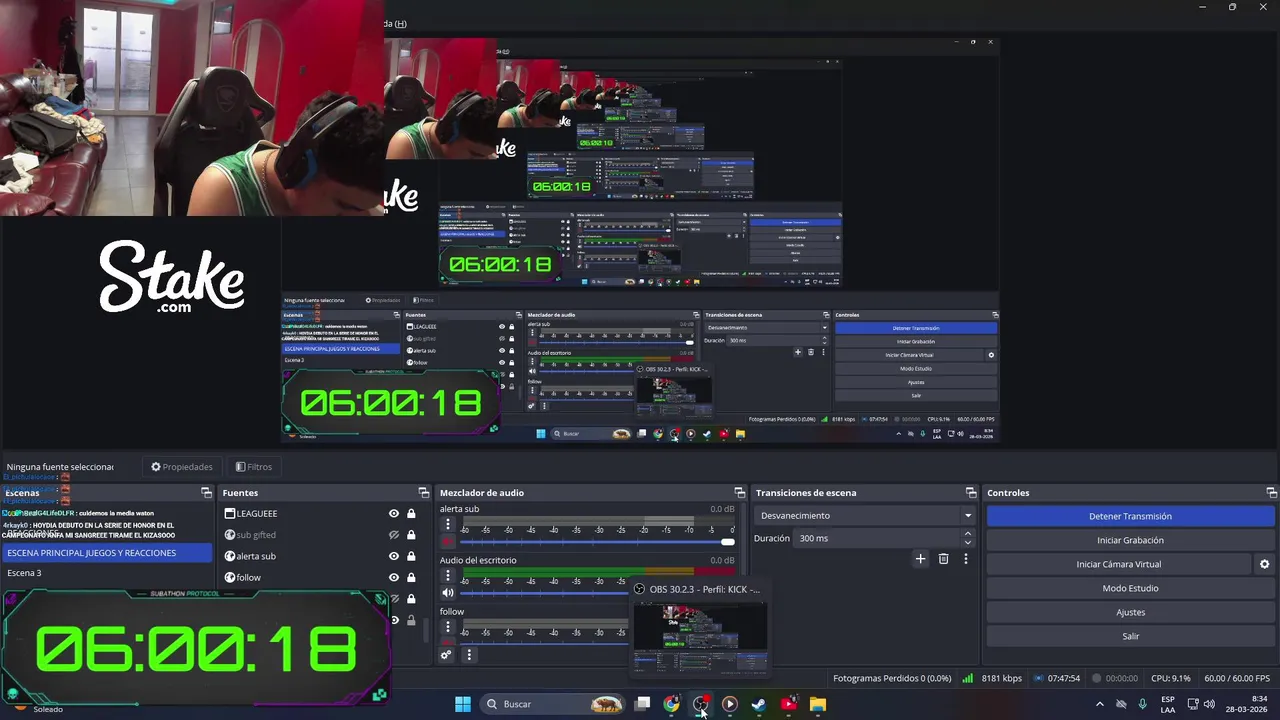Screen dimensions: 1280x720
Task: Open Steam from the taskbar
Action: pos(759,704)
